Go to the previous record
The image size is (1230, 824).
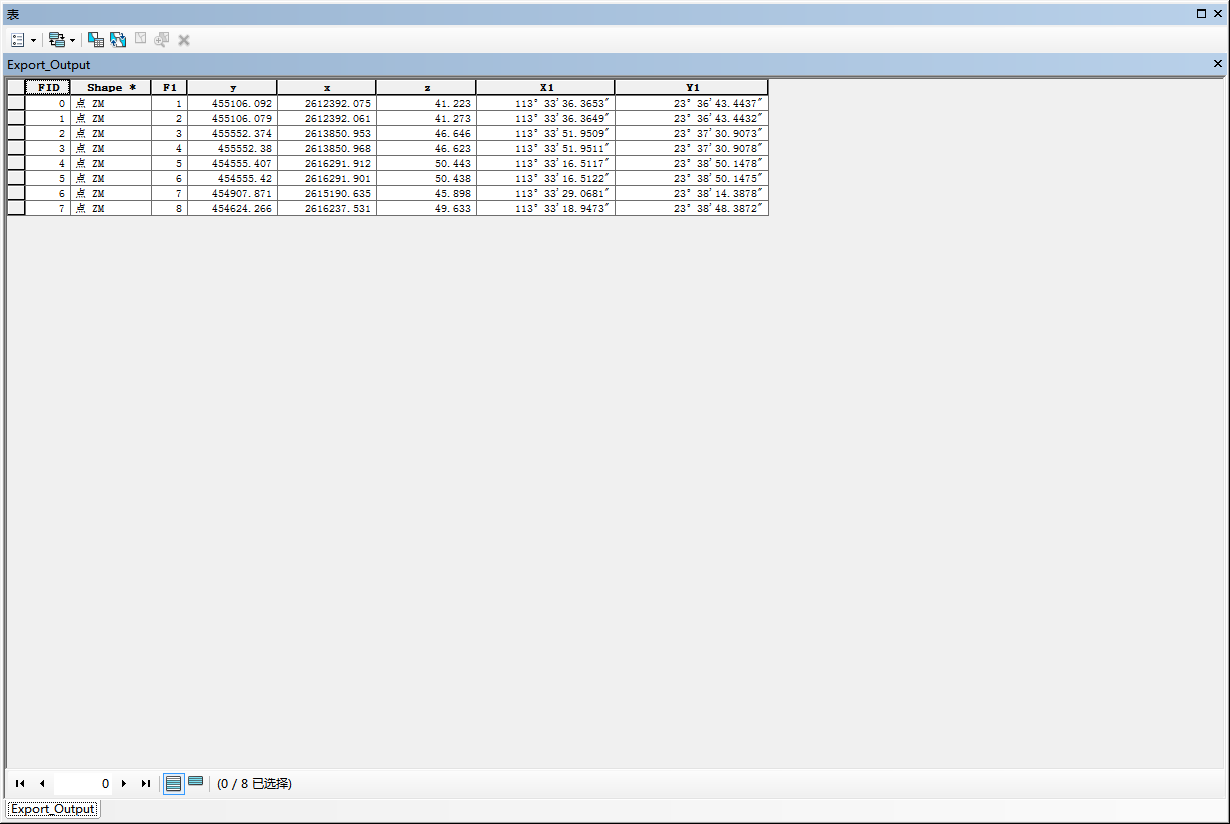point(42,784)
